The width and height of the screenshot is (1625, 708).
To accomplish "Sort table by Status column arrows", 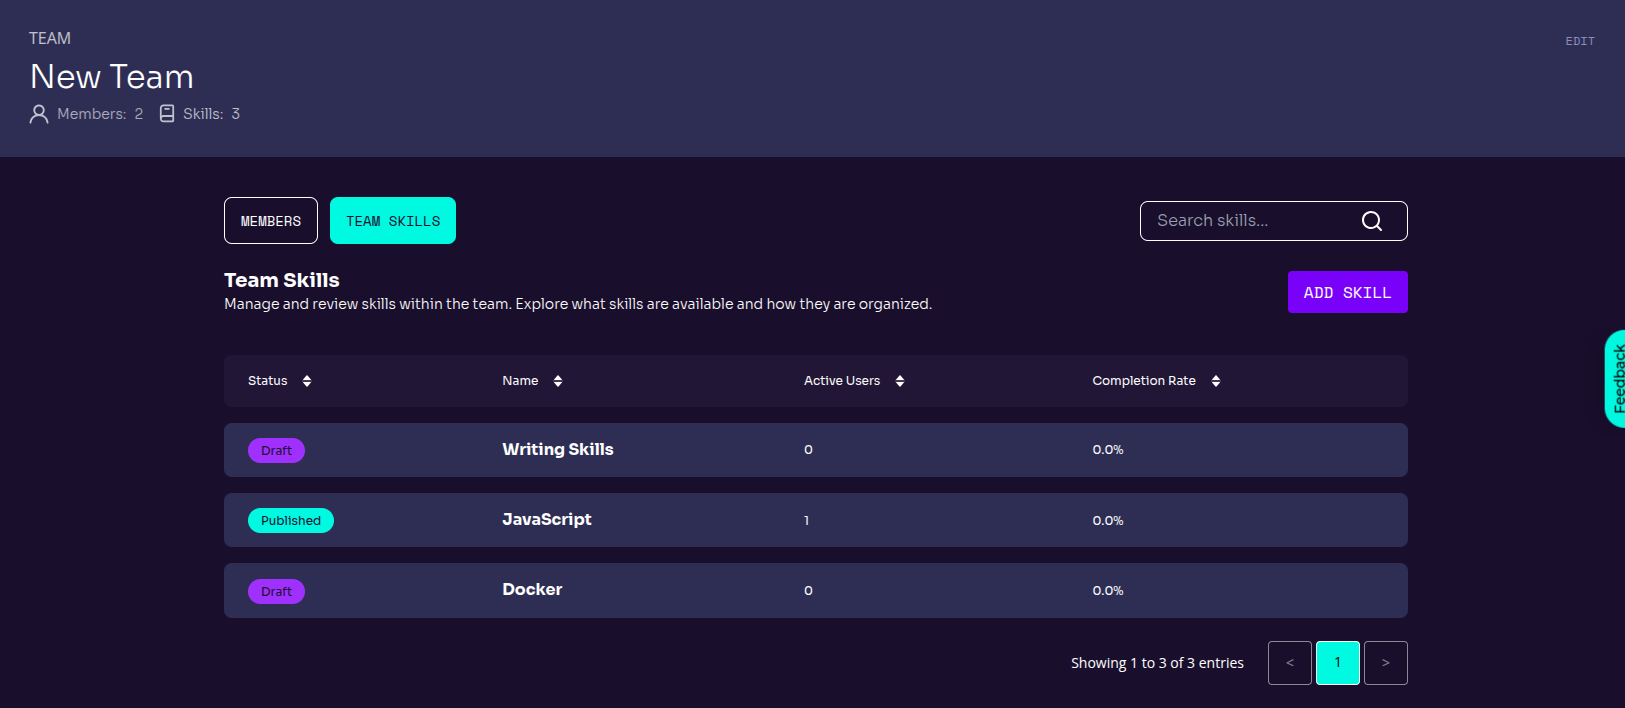I will [x=307, y=381].
